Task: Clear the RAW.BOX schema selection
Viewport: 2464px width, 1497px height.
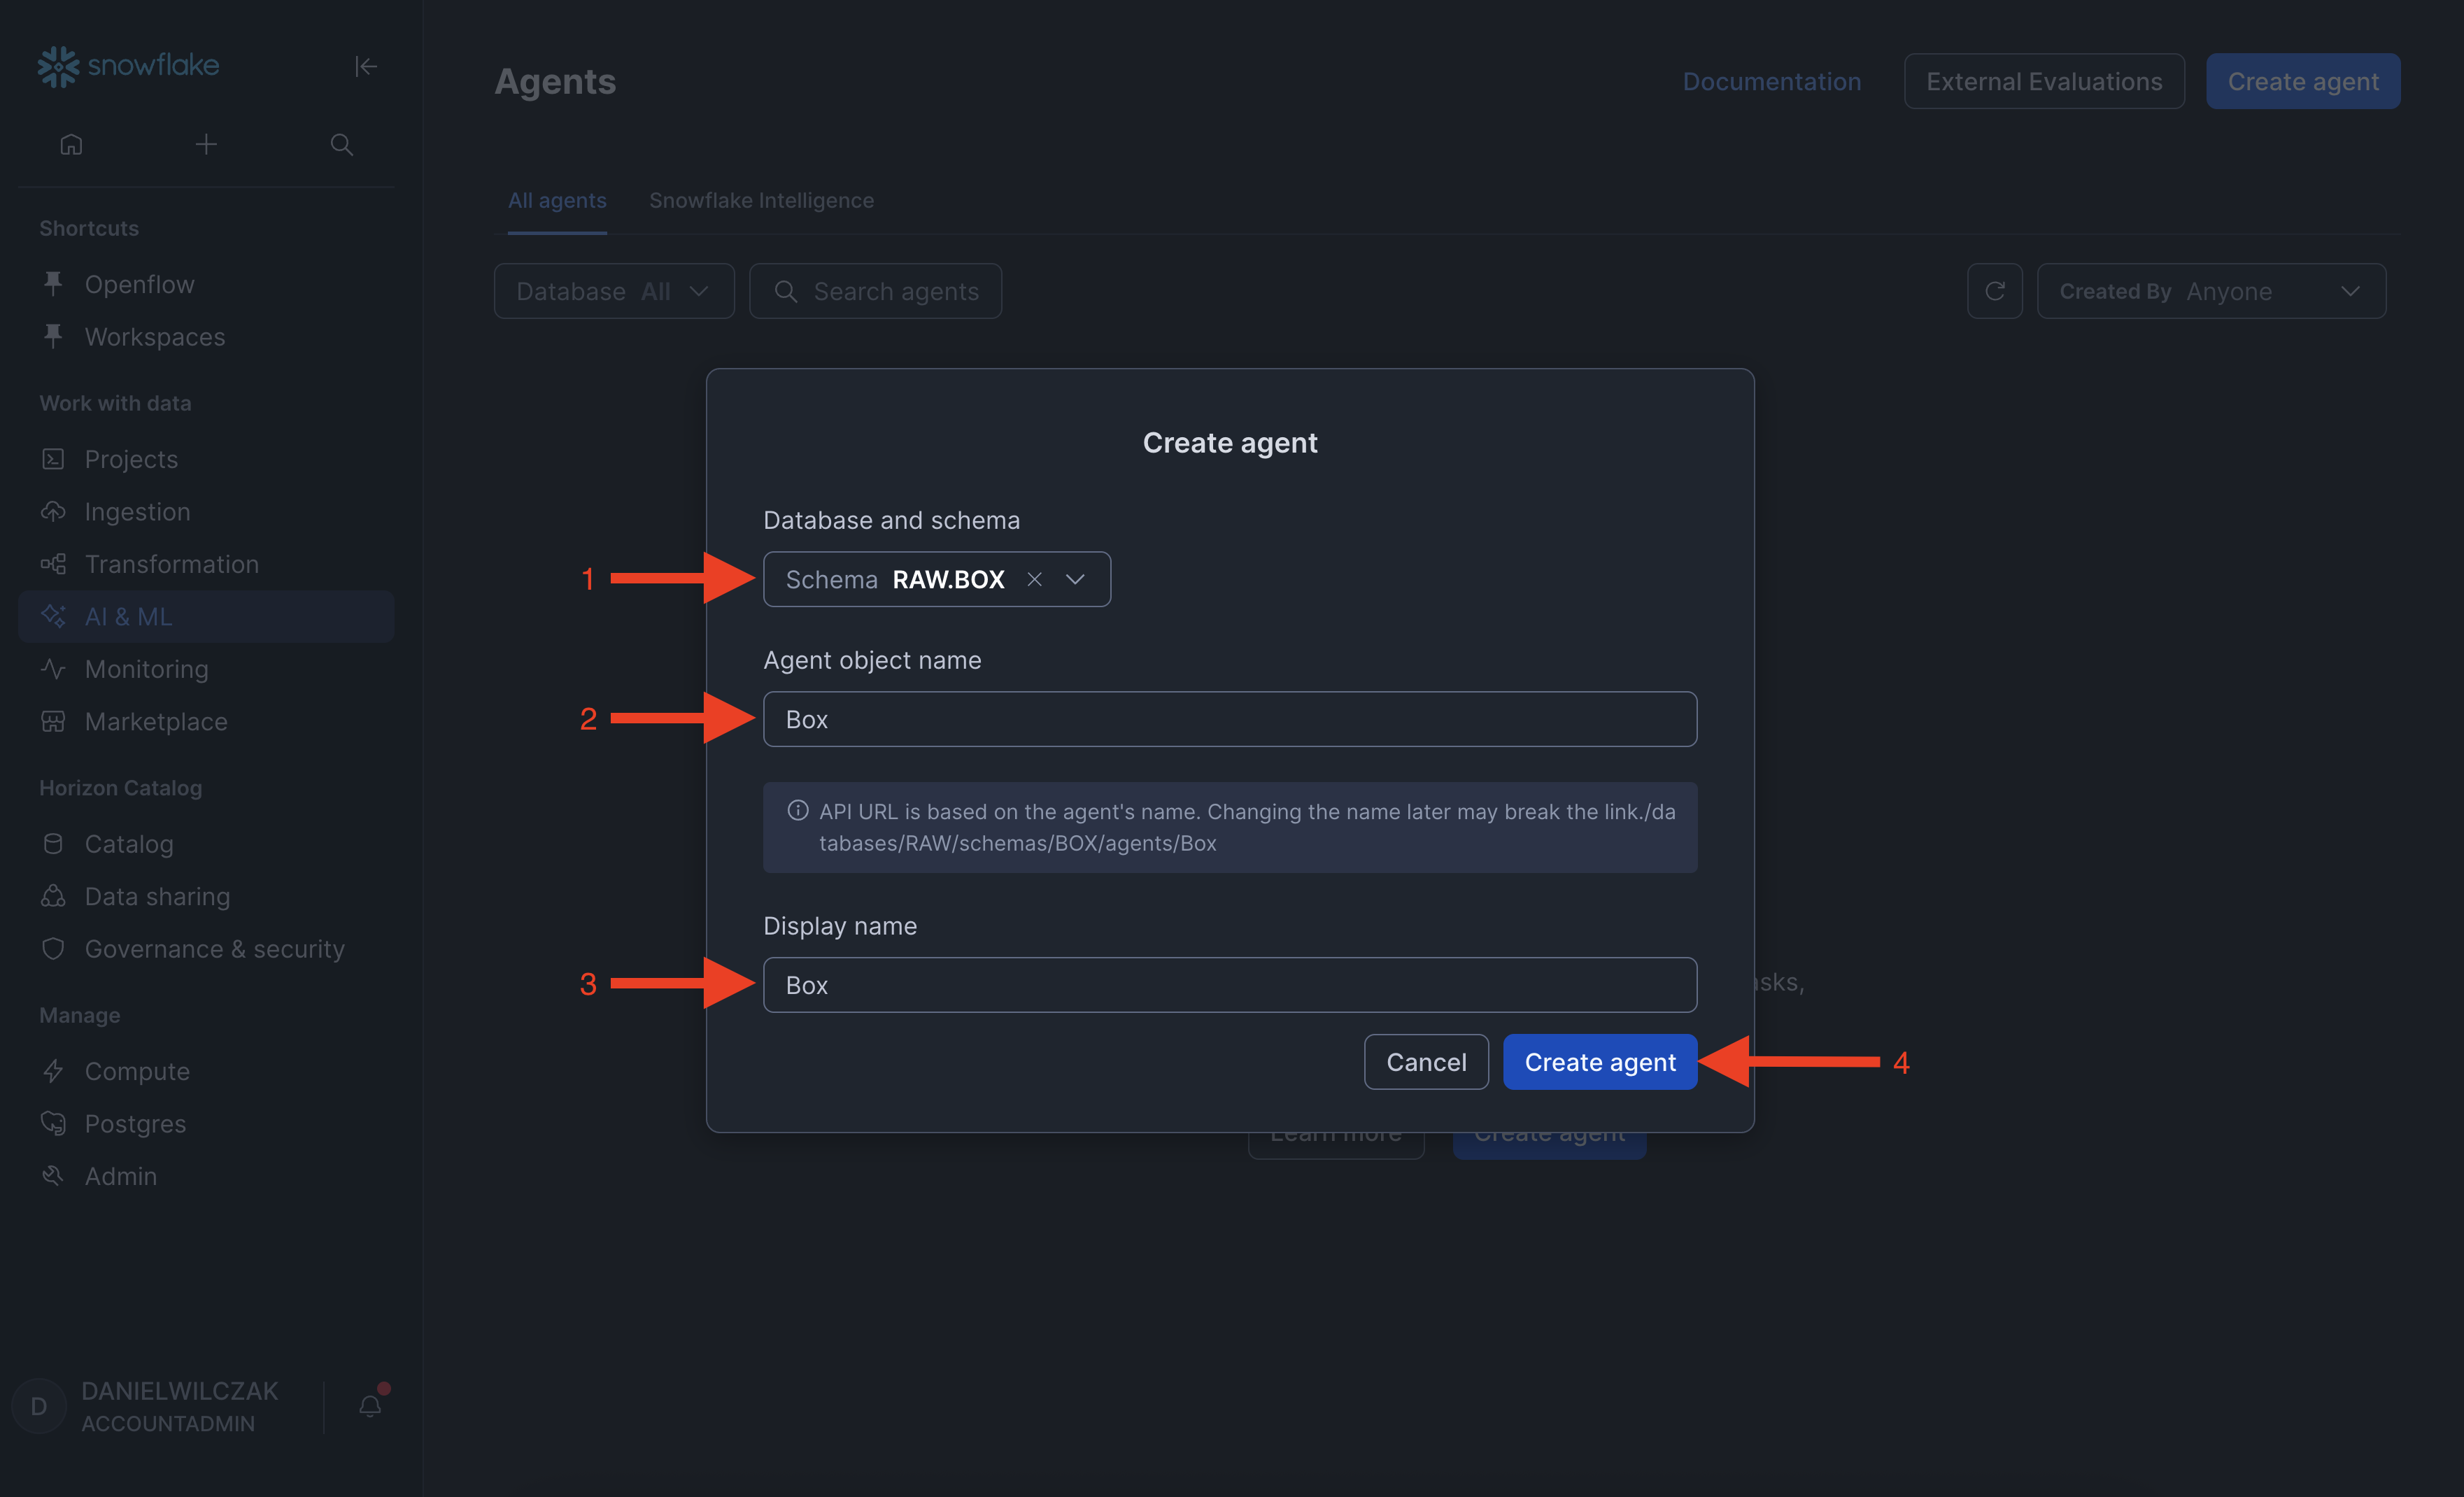Action: click(1035, 579)
